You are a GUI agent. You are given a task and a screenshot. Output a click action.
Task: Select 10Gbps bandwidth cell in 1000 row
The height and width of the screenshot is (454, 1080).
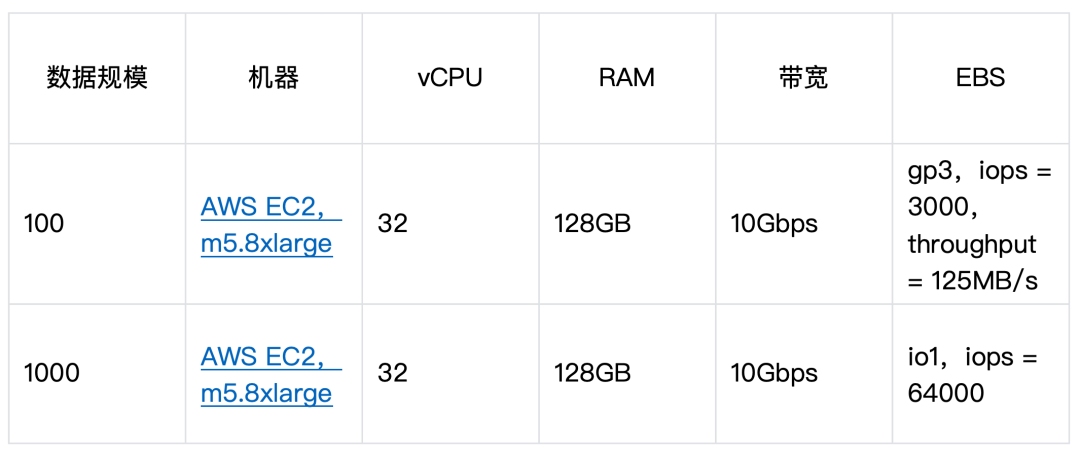(x=774, y=373)
